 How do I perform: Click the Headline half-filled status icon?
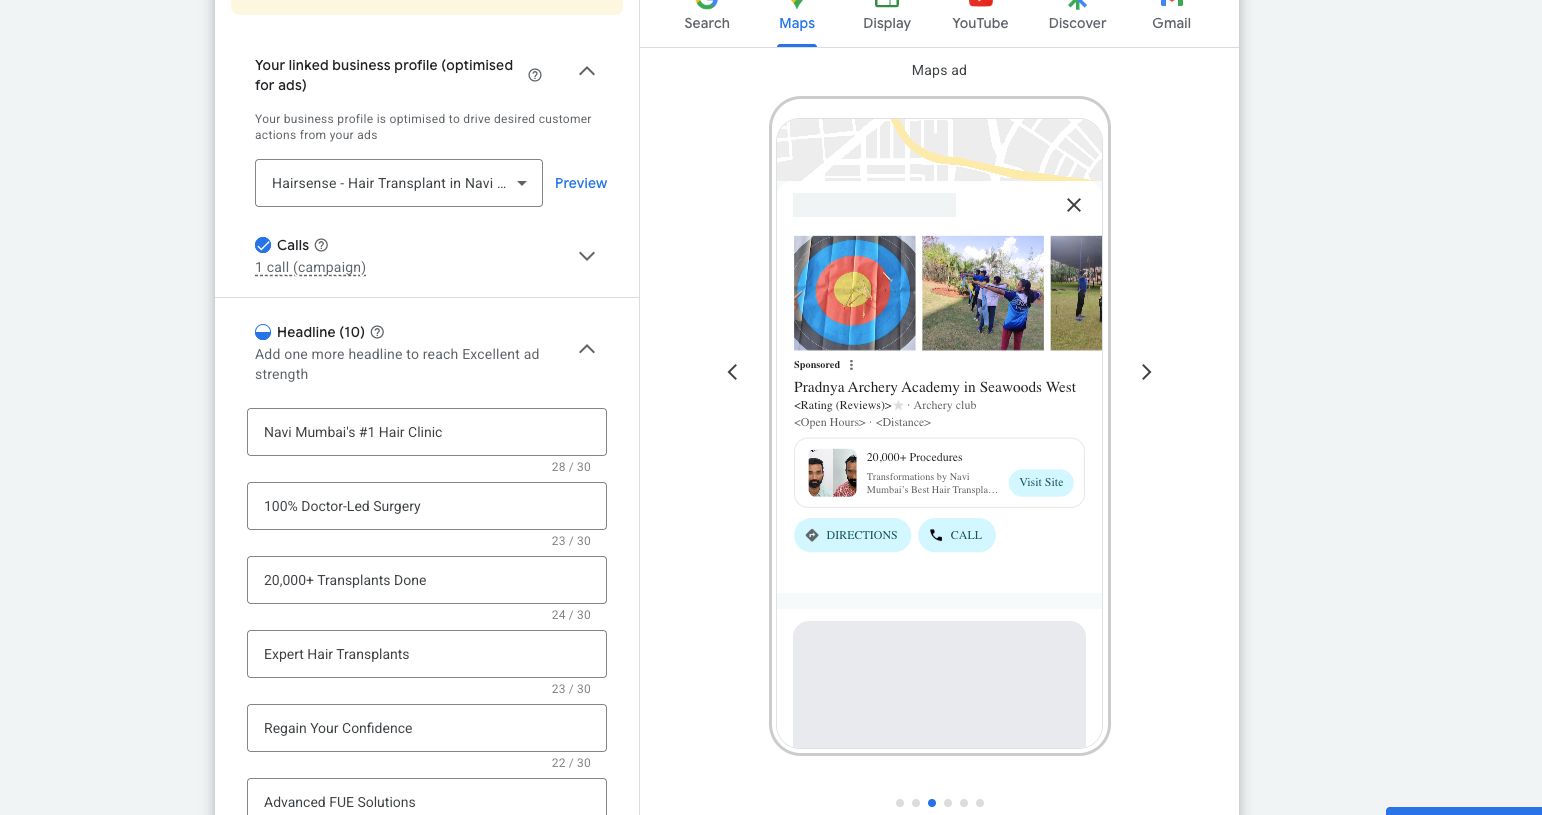[x=263, y=332]
